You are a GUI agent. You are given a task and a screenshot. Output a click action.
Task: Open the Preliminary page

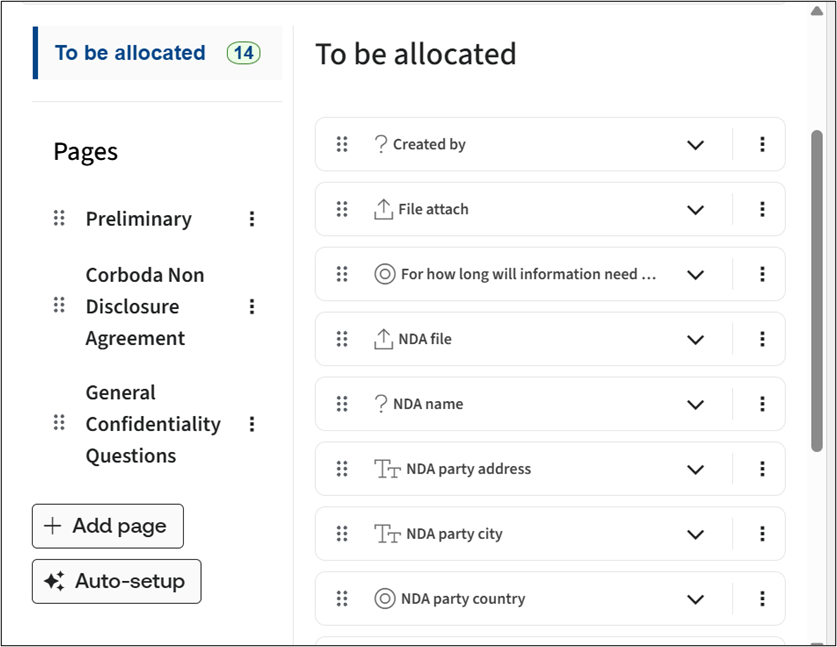(138, 219)
